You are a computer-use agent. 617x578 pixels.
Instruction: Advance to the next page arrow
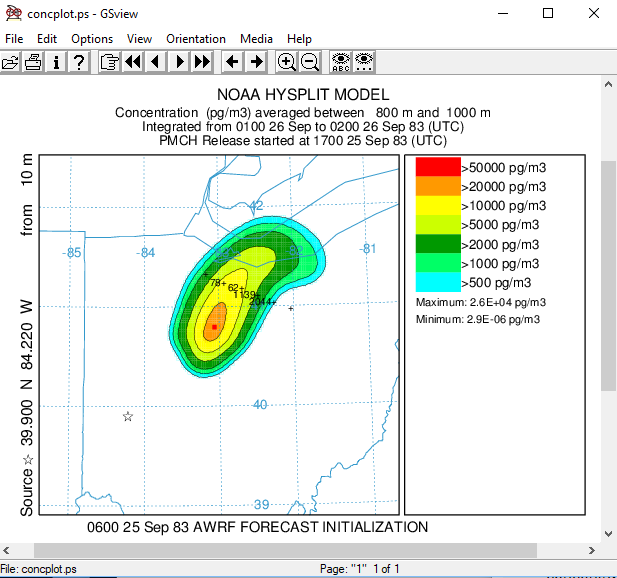[179, 62]
